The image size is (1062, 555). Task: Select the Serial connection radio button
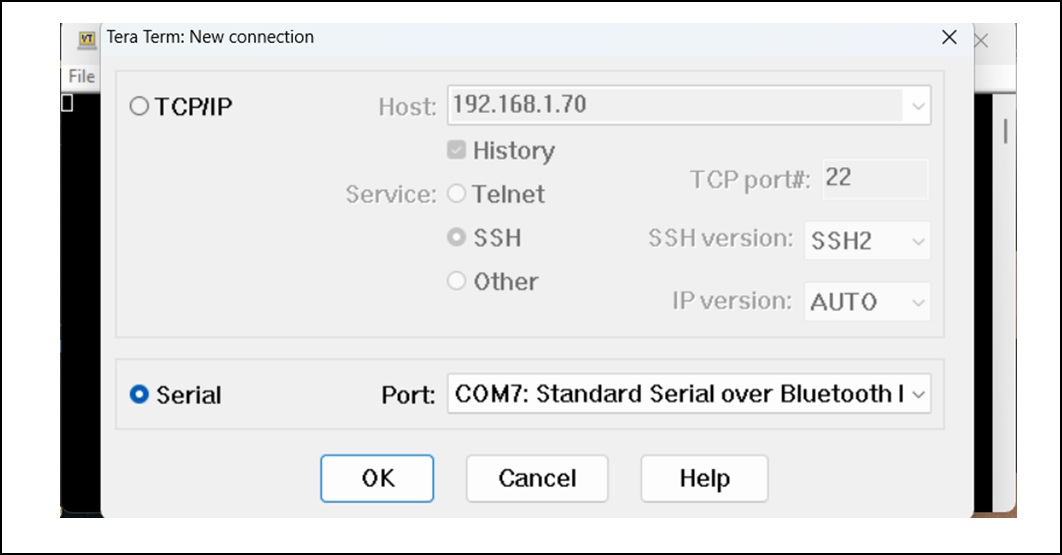[139, 395]
